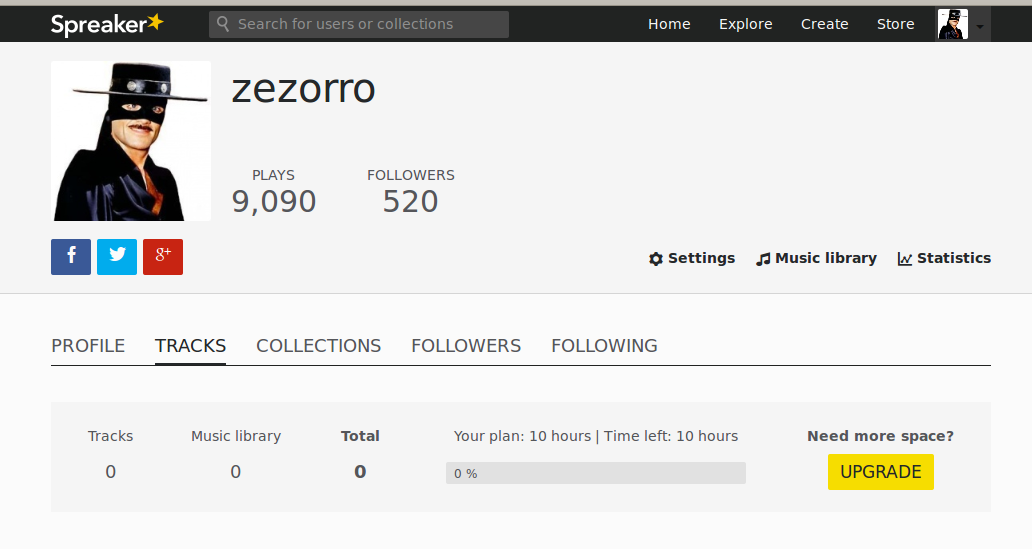Share profile on Google Plus
Viewport: 1032px width, 549px height.
pos(163,257)
